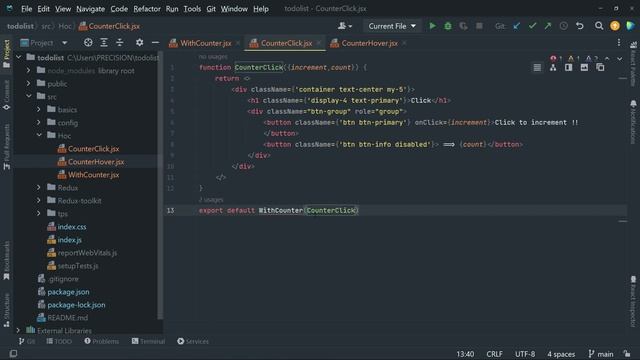Show Git history clock icon

pyautogui.click(x=564, y=26)
